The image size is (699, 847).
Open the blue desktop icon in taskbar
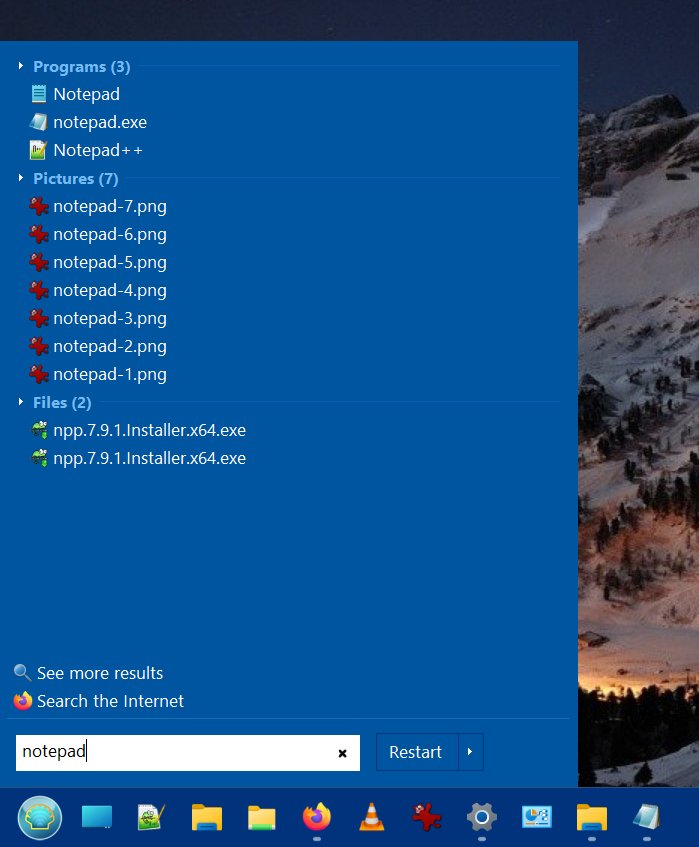(x=97, y=817)
